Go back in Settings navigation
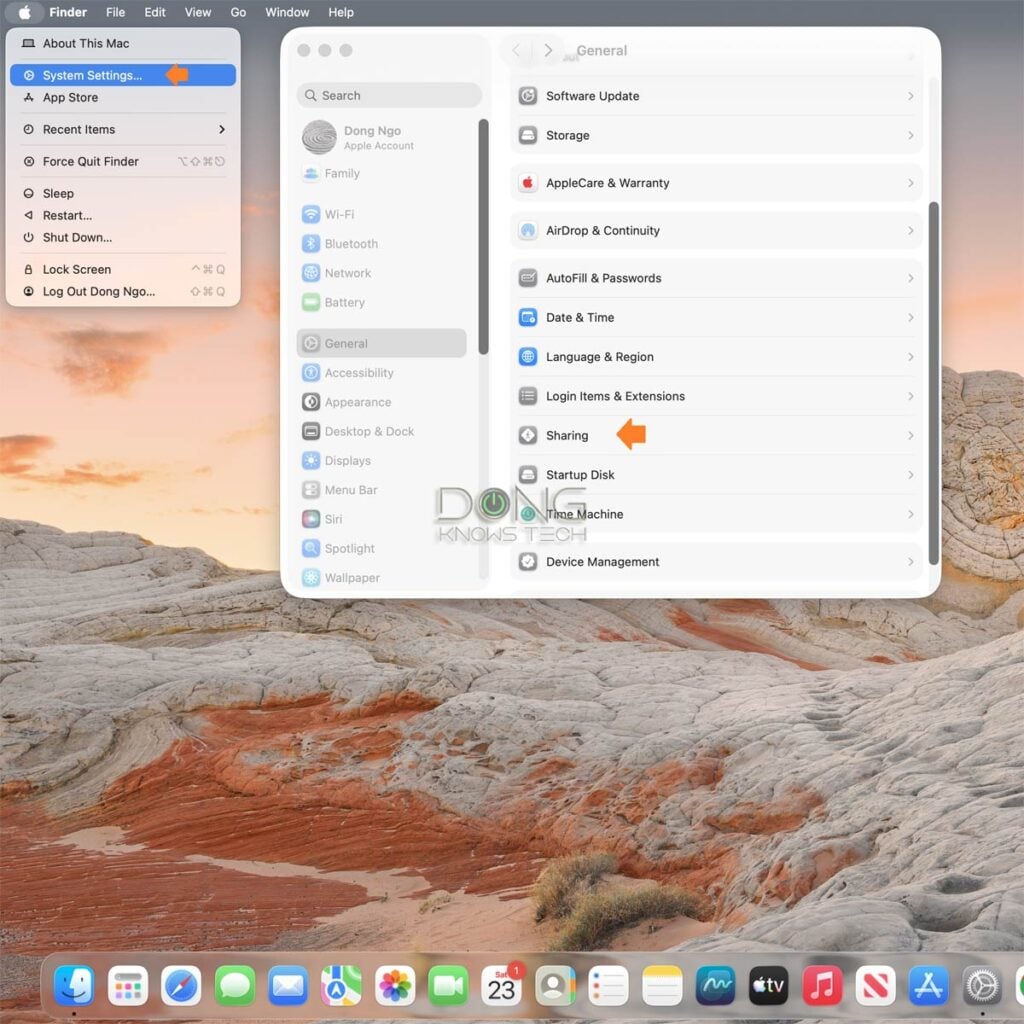The image size is (1024, 1024). pos(516,50)
